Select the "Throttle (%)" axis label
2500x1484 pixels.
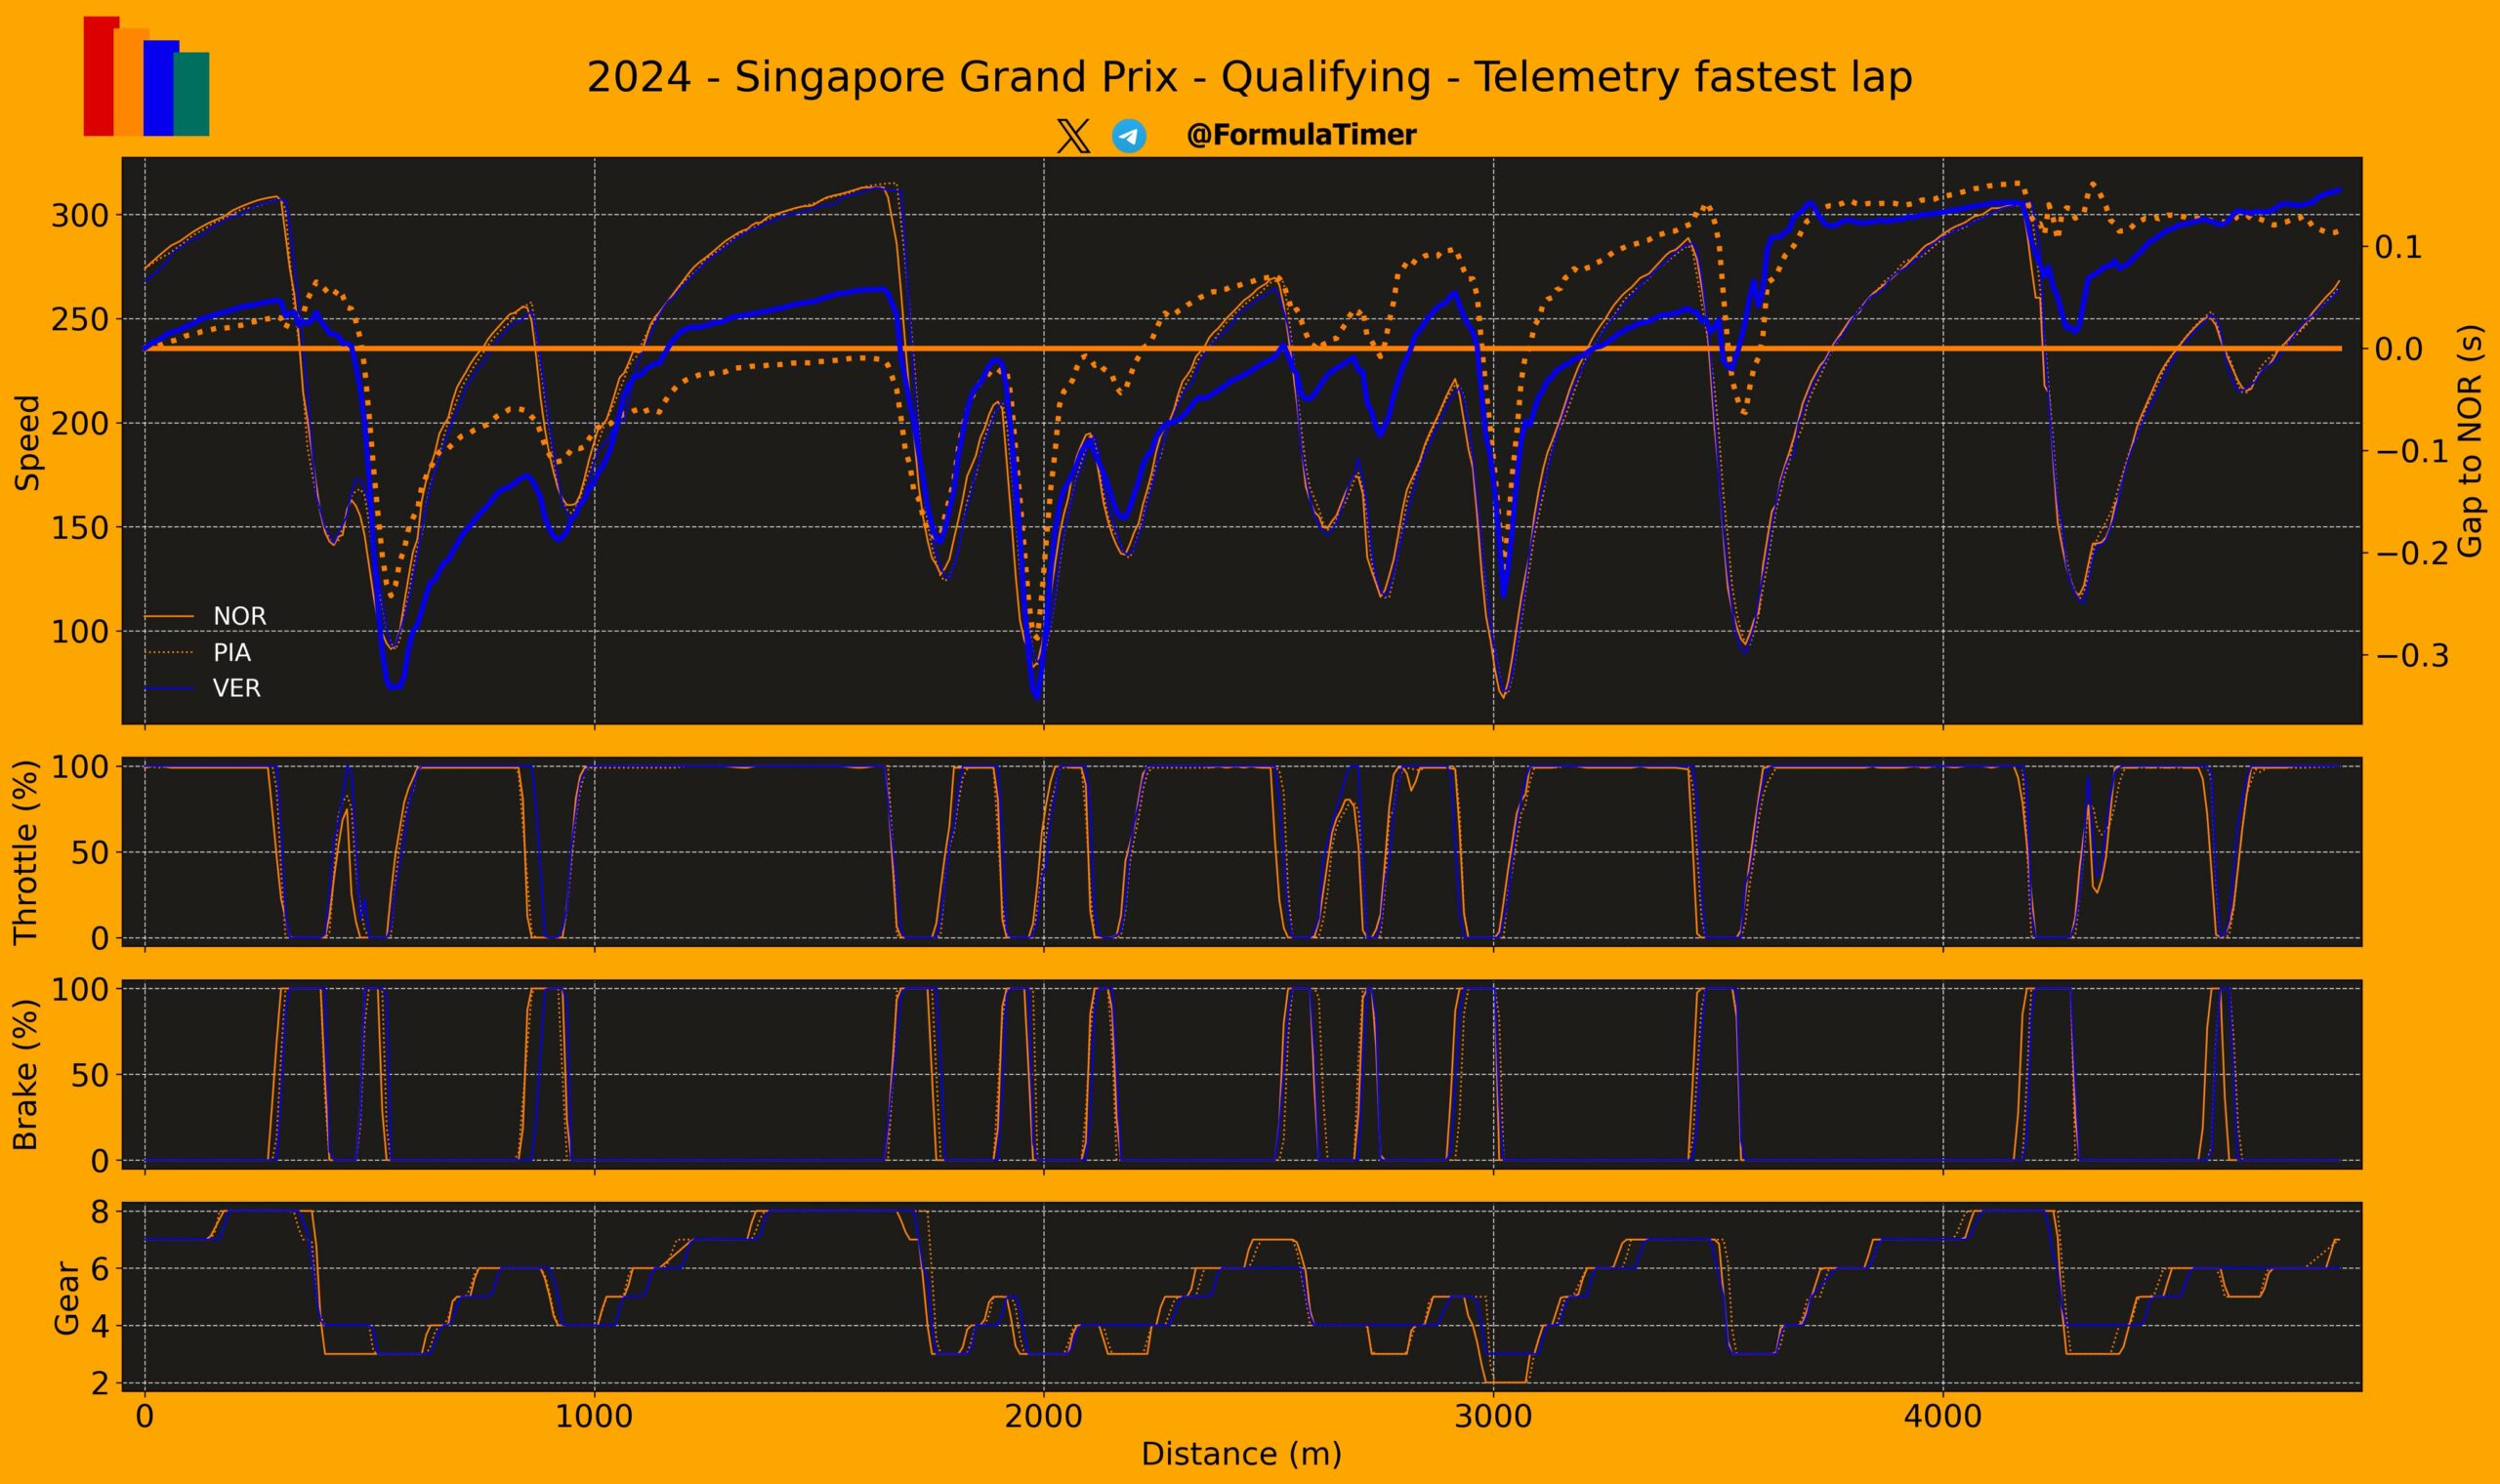click(25, 852)
